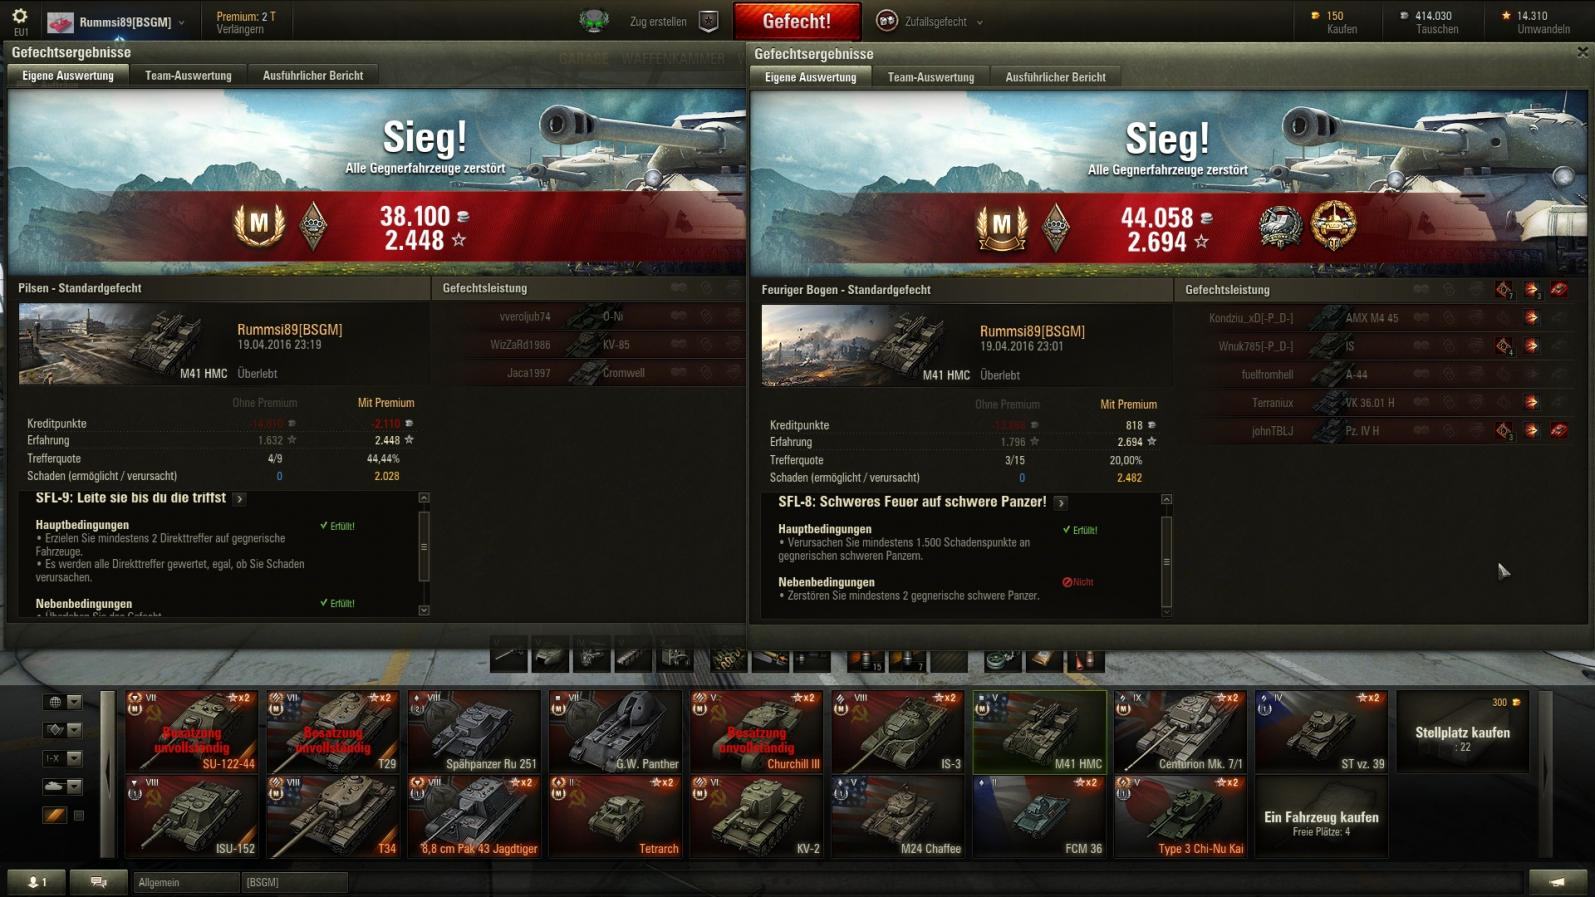Click the platoon badge icon after Zug erstellen
The height and width of the screenshot is (897, 1595).
click(708, 21)
